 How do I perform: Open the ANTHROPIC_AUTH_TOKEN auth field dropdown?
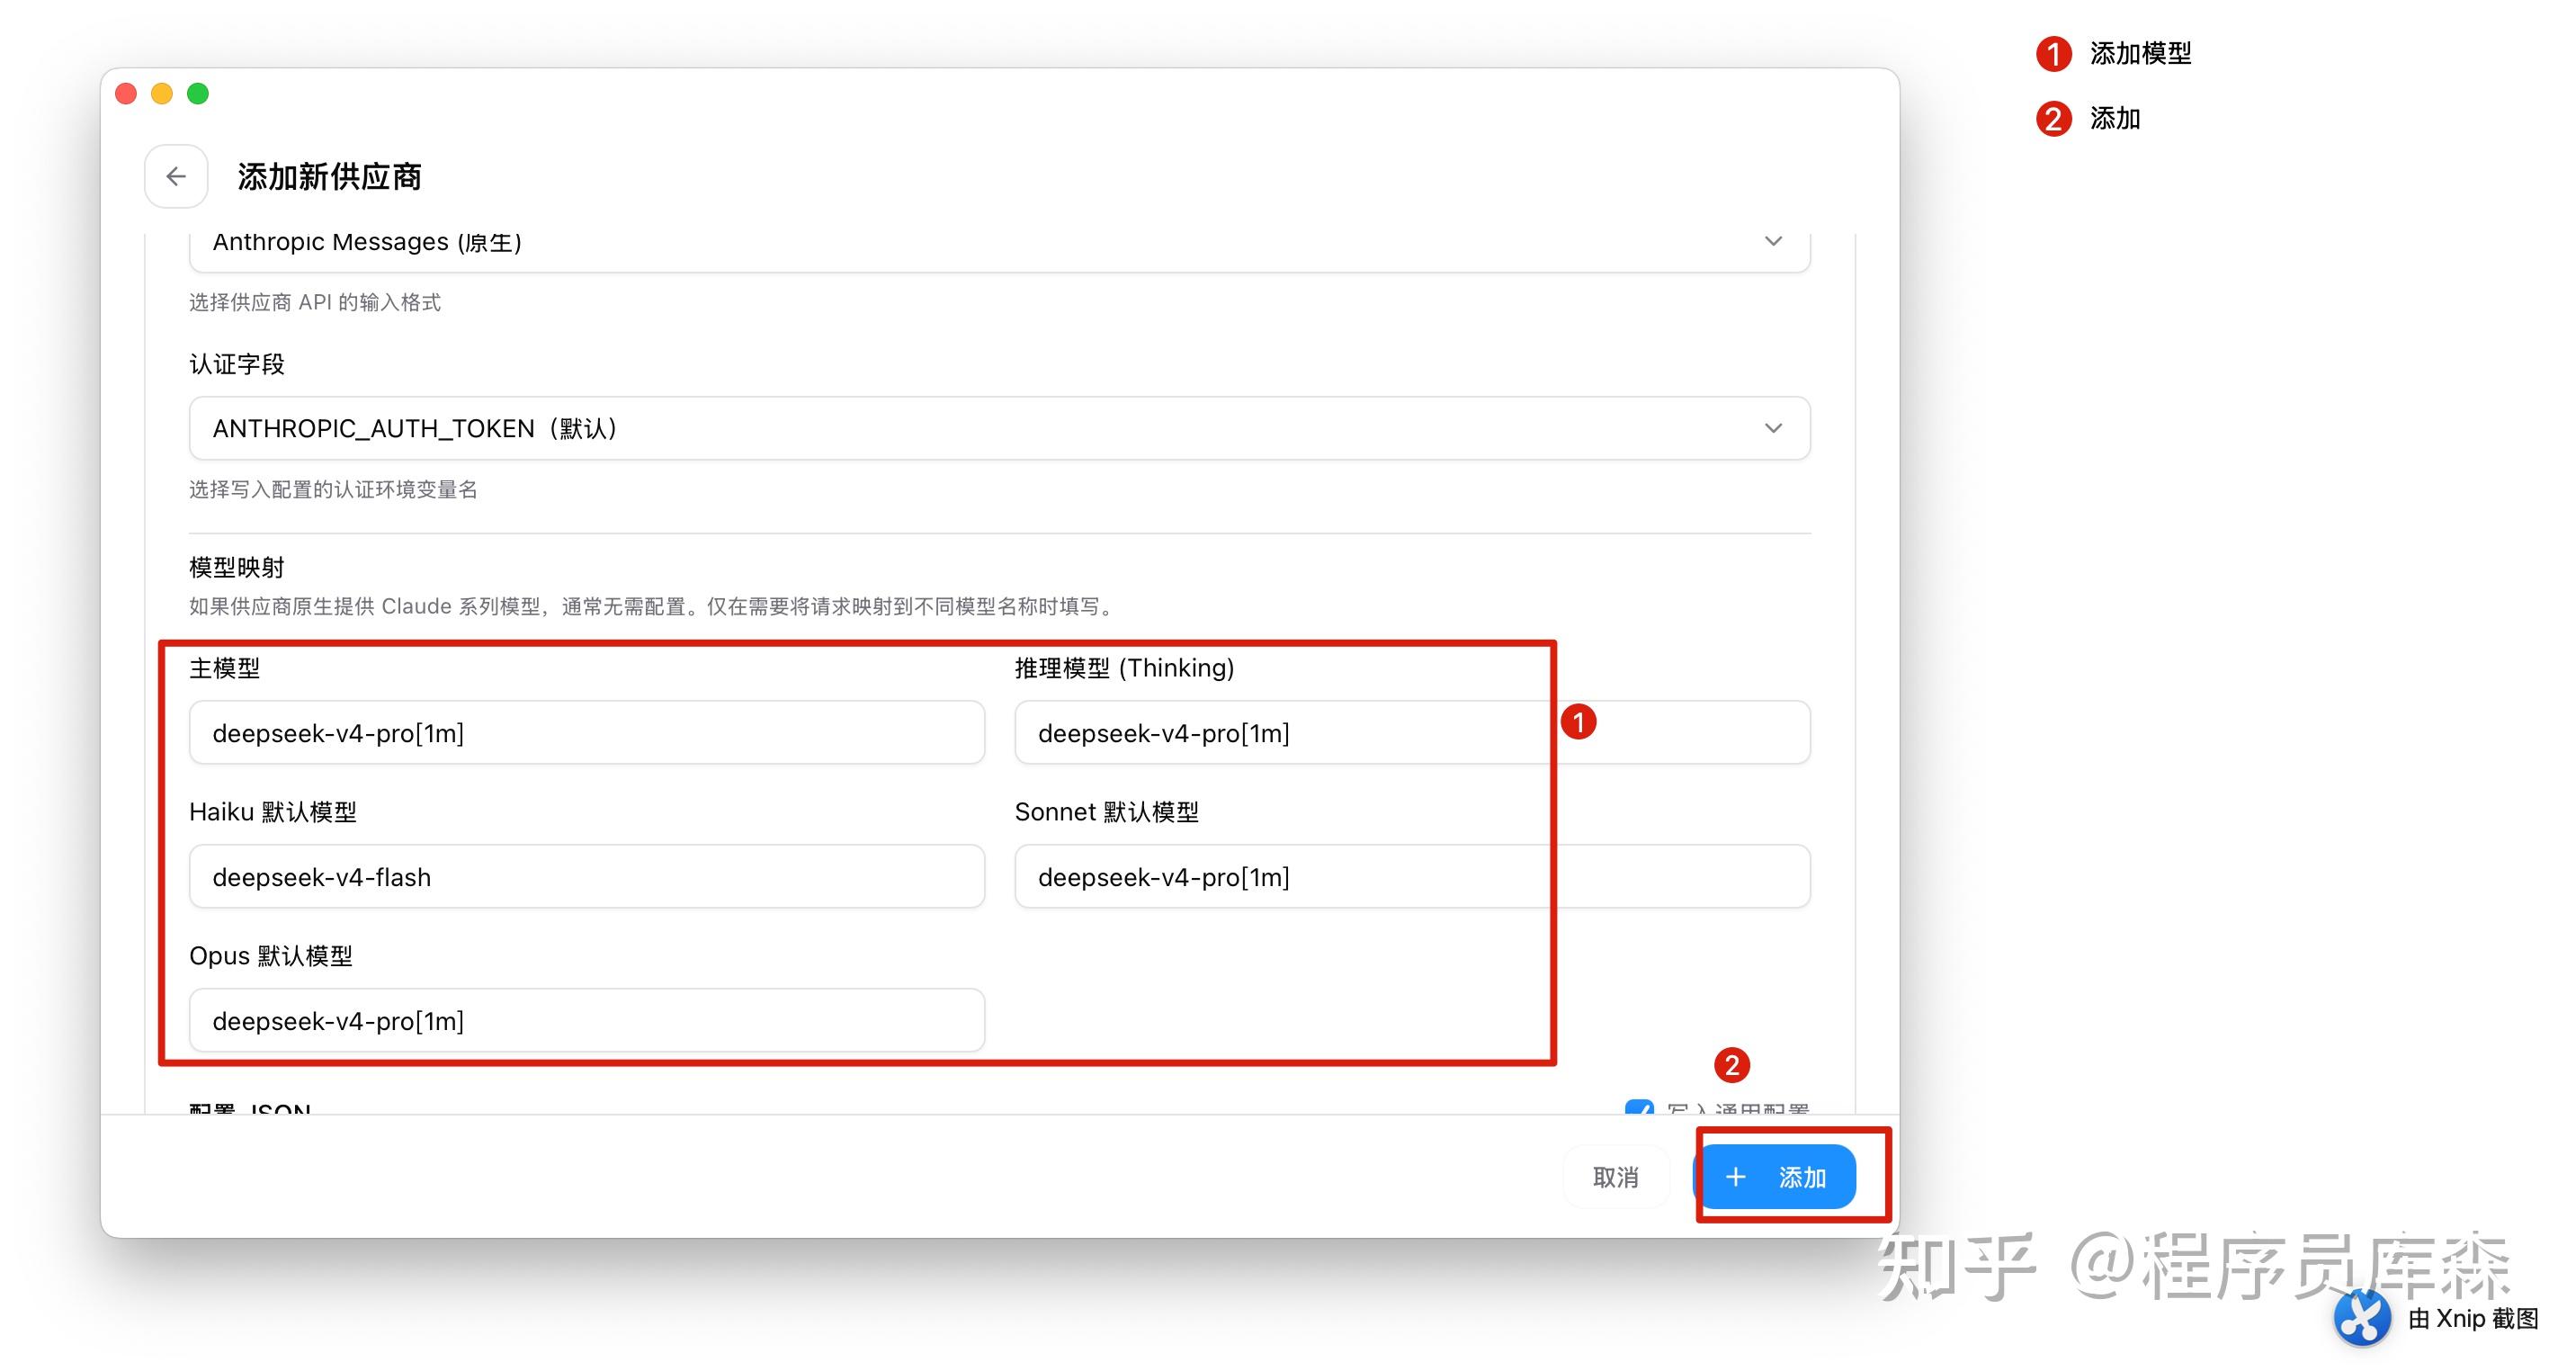(x=999, y=428)
